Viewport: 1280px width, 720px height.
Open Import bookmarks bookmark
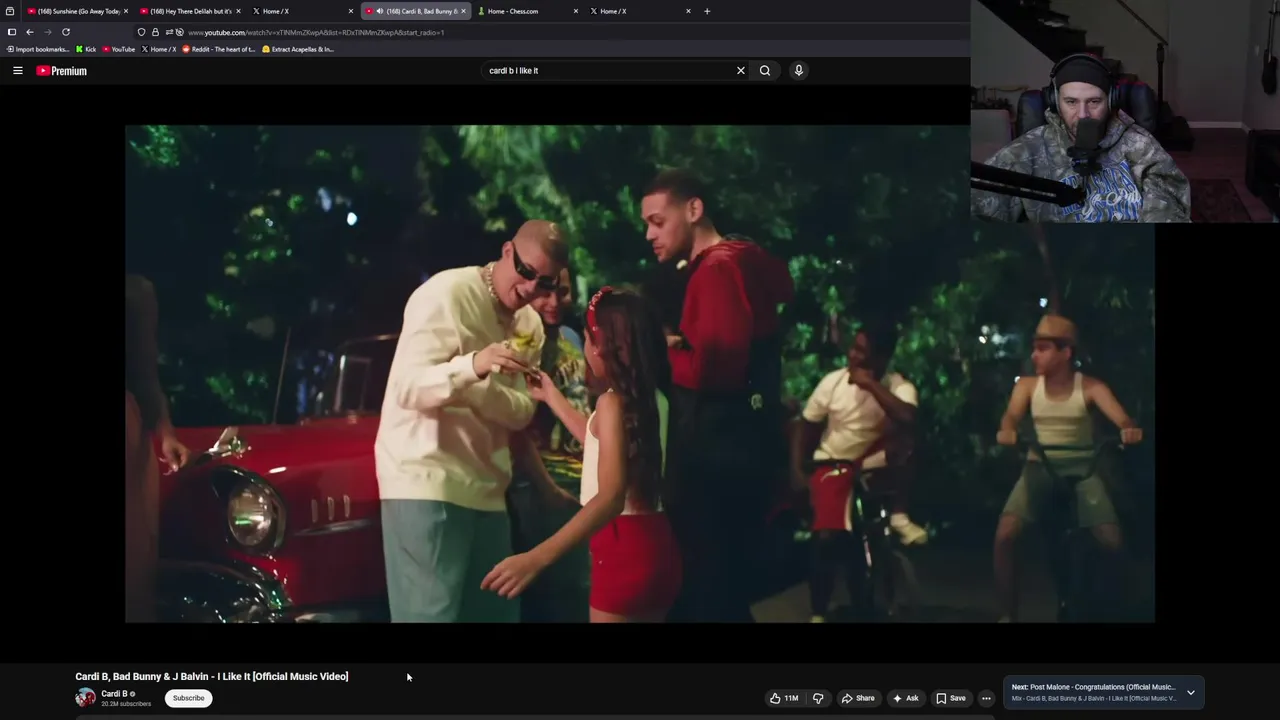38,49
